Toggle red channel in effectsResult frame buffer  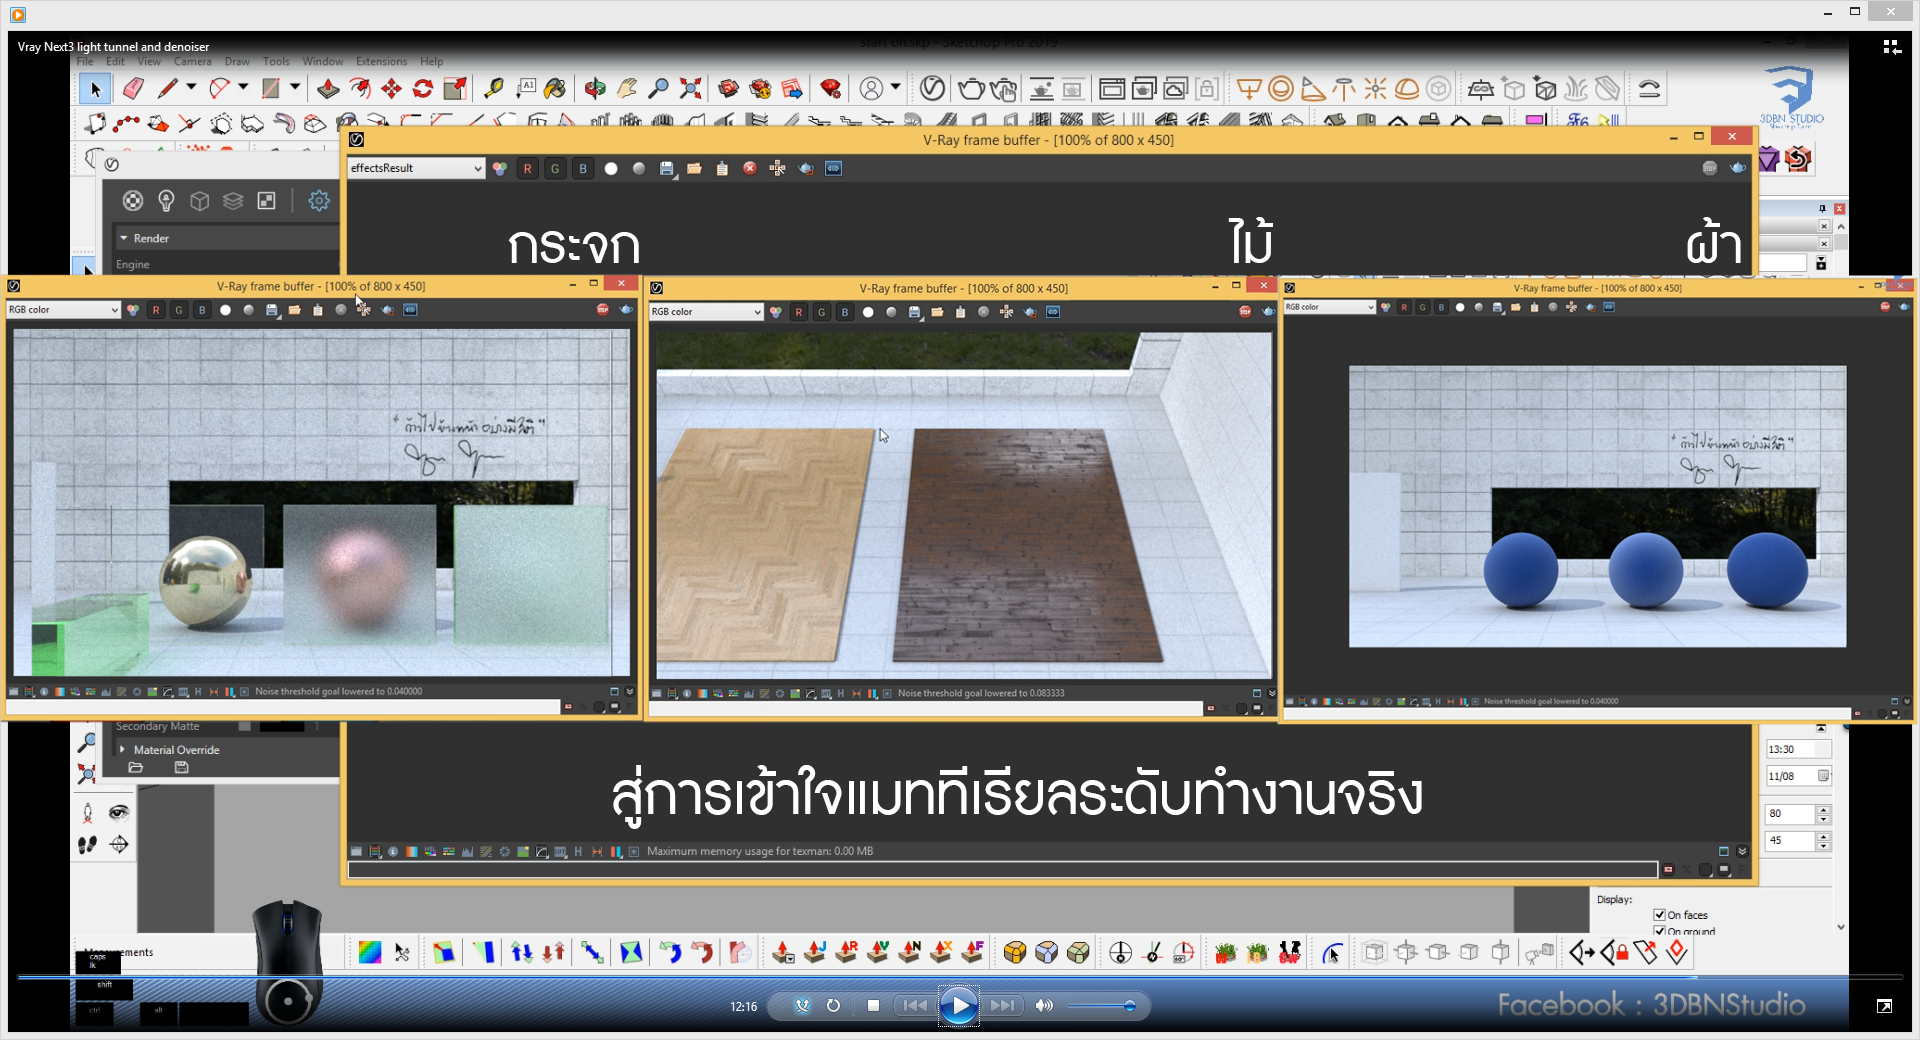527,168
